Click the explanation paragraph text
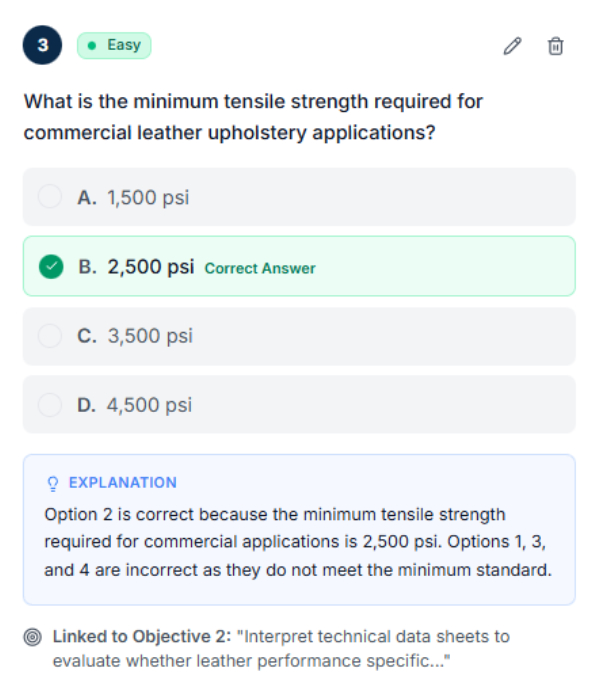 [297, 543]
